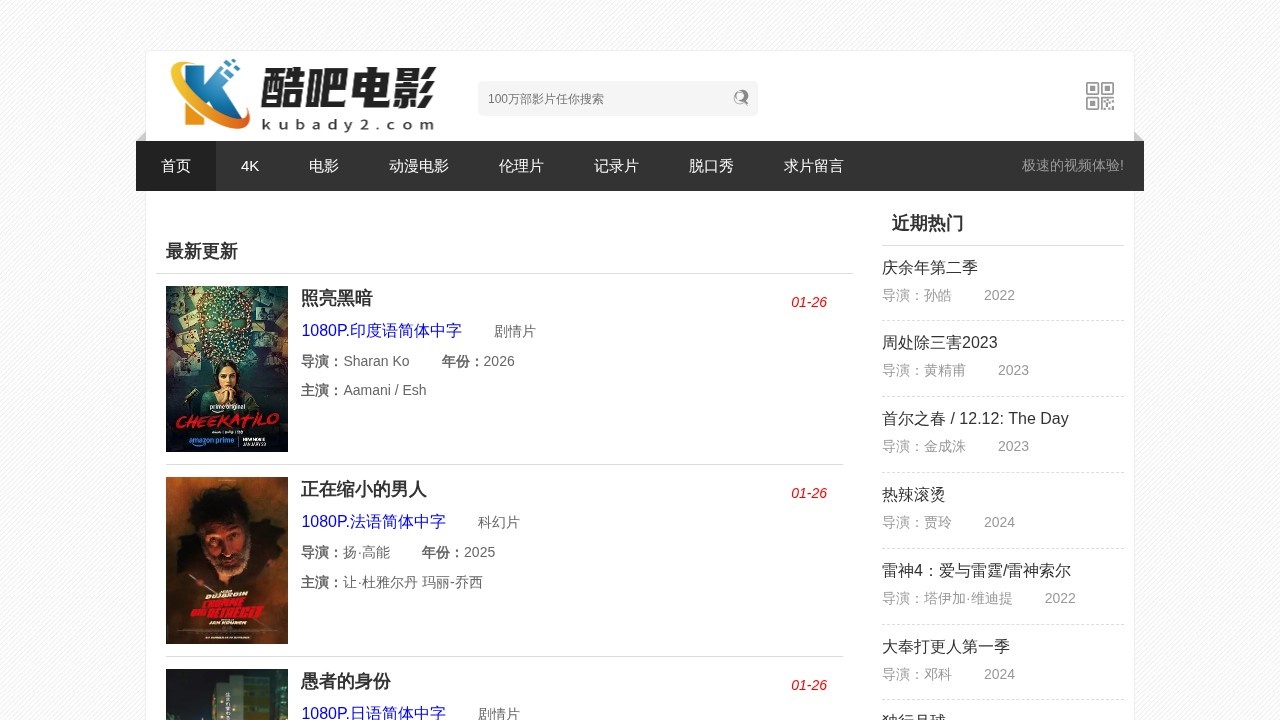1280x720 pixels.
Task: Open the 首页 menu item
Action: click(x=175, y=166)
